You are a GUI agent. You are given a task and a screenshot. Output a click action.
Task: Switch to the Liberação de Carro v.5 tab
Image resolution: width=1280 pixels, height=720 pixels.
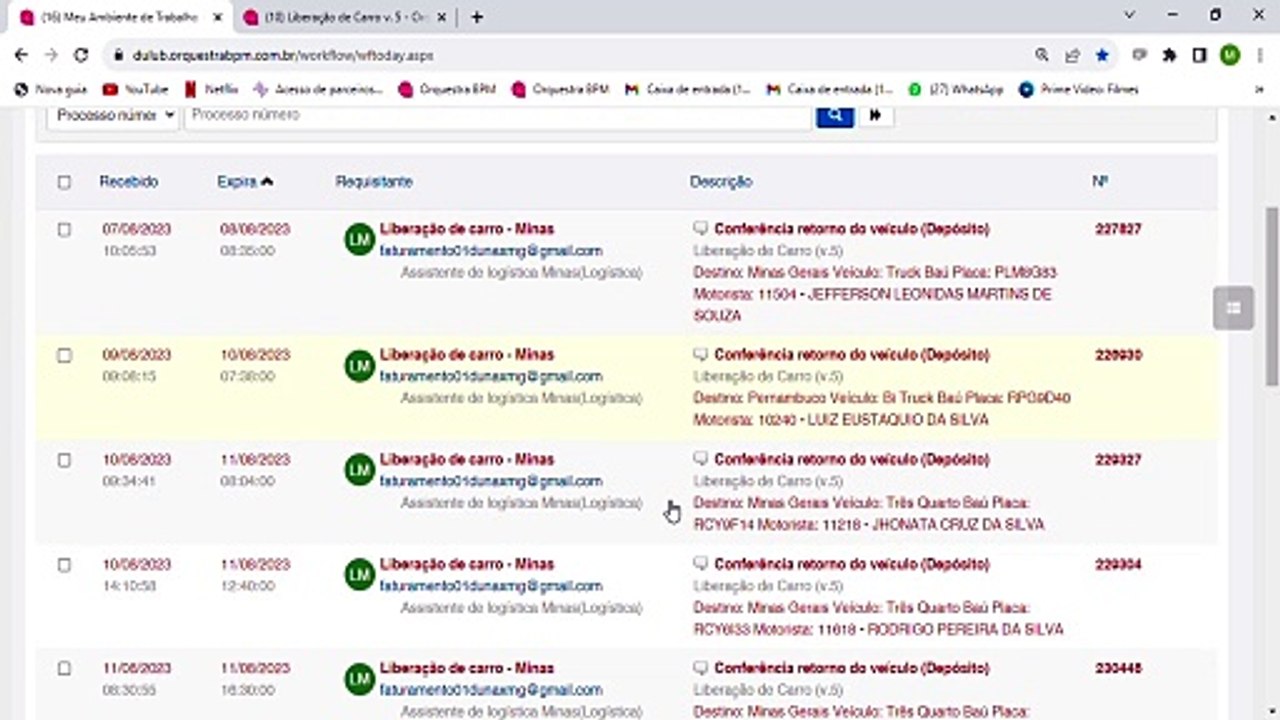(346, 18)
